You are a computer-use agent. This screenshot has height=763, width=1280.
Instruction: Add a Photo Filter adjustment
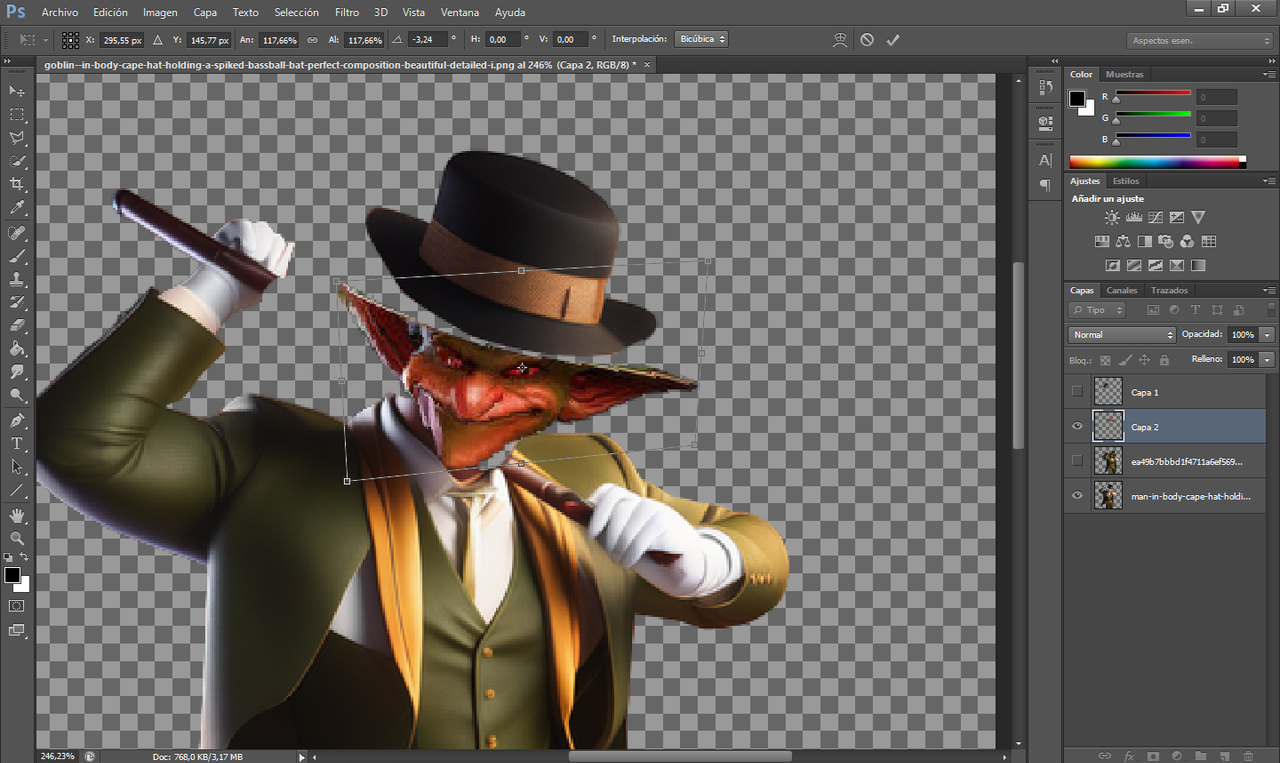[x=1165, y=241]
